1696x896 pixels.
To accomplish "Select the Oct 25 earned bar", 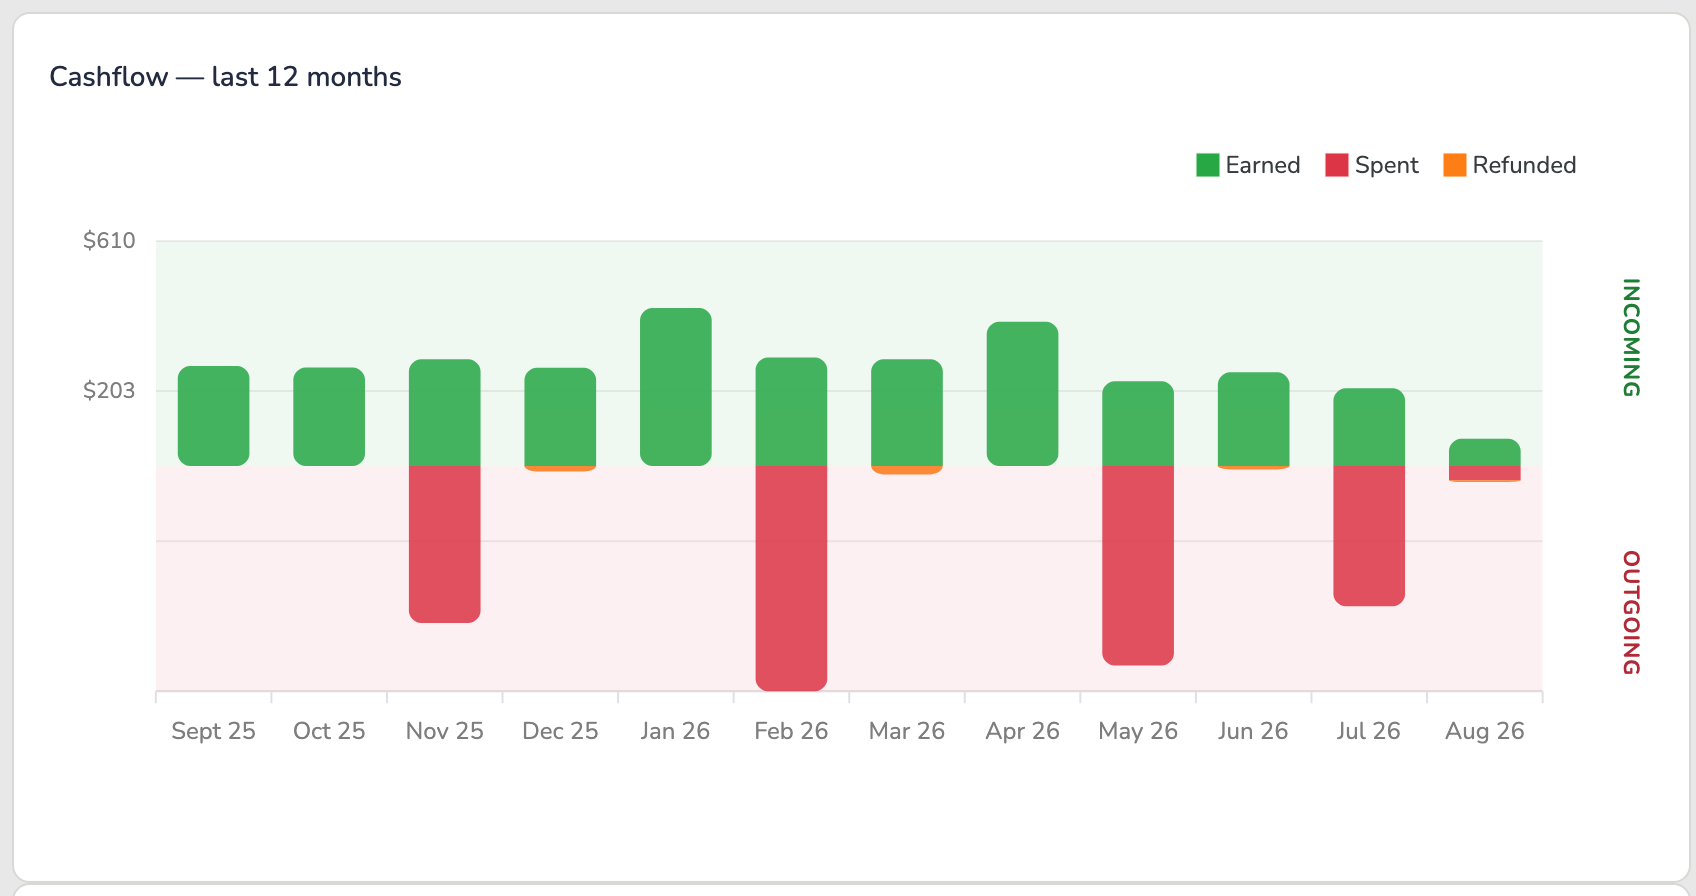I will click(329, 417).
